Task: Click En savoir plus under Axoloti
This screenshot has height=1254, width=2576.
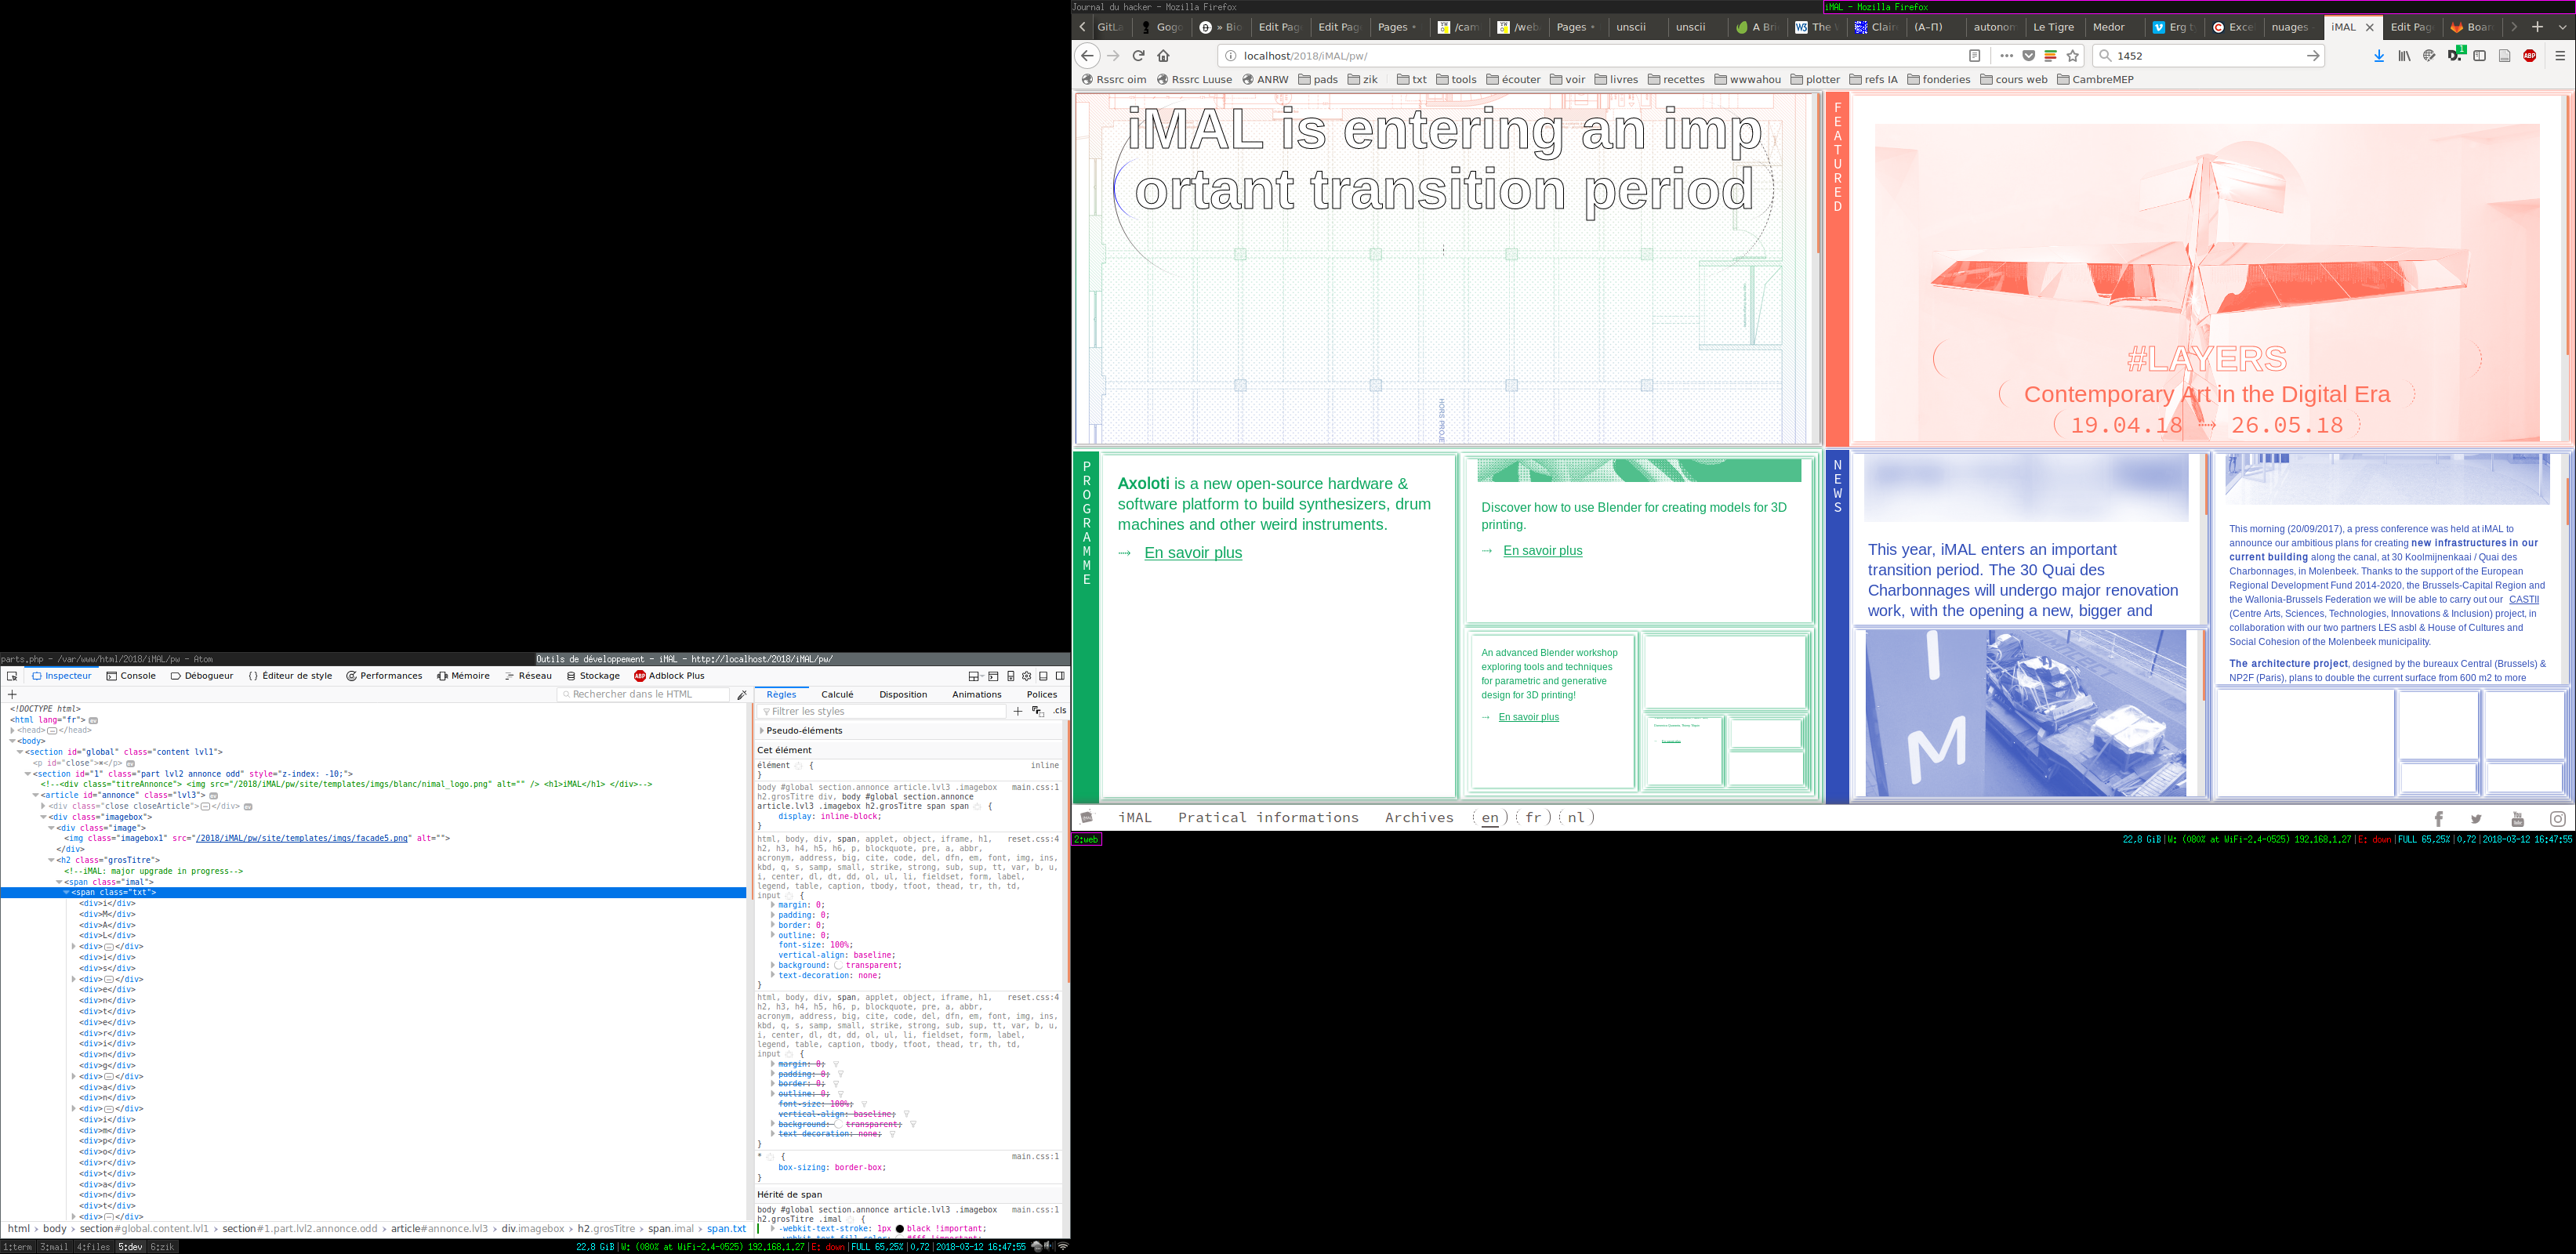Action: pyautogui.click(x=1192, y=553)
